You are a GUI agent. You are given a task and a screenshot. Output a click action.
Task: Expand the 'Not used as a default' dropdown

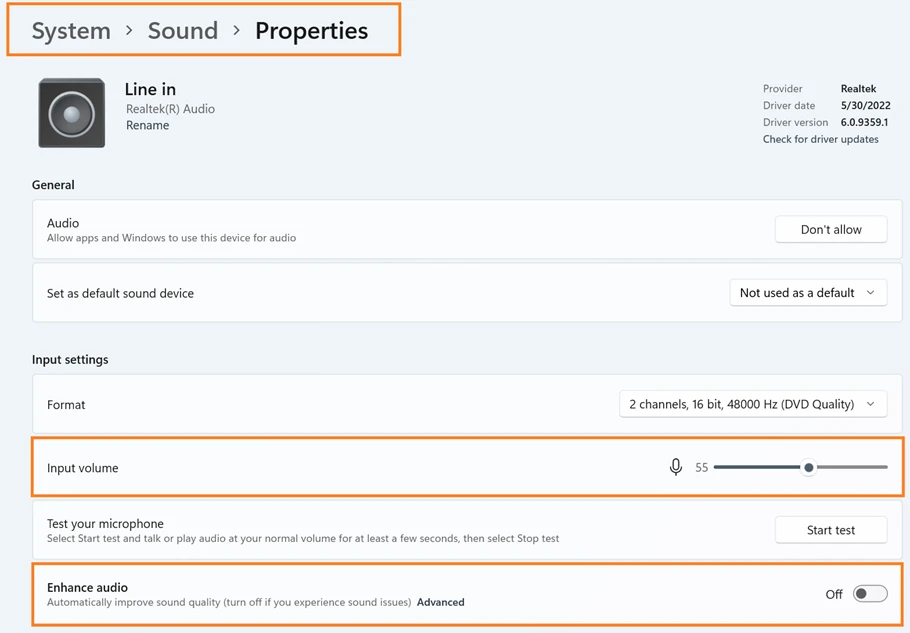click(x=807, y=293)
